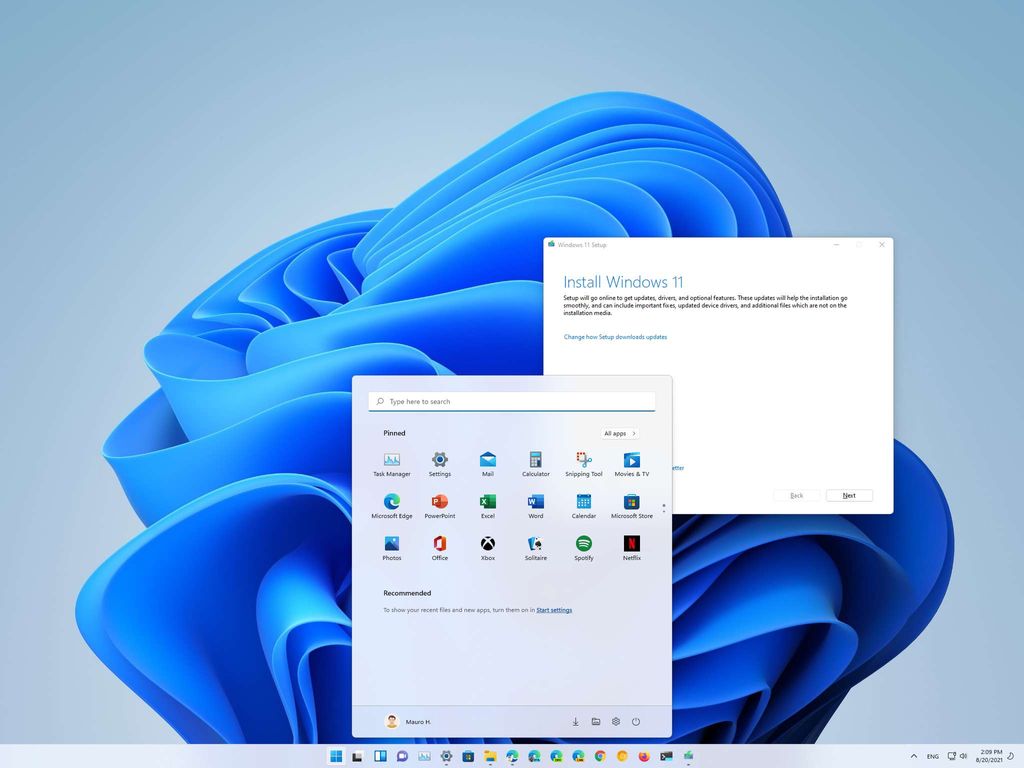The image size is (1024, 768).
Task: Launch Firefox from the taskbar
Action: [x=642, y=757]
